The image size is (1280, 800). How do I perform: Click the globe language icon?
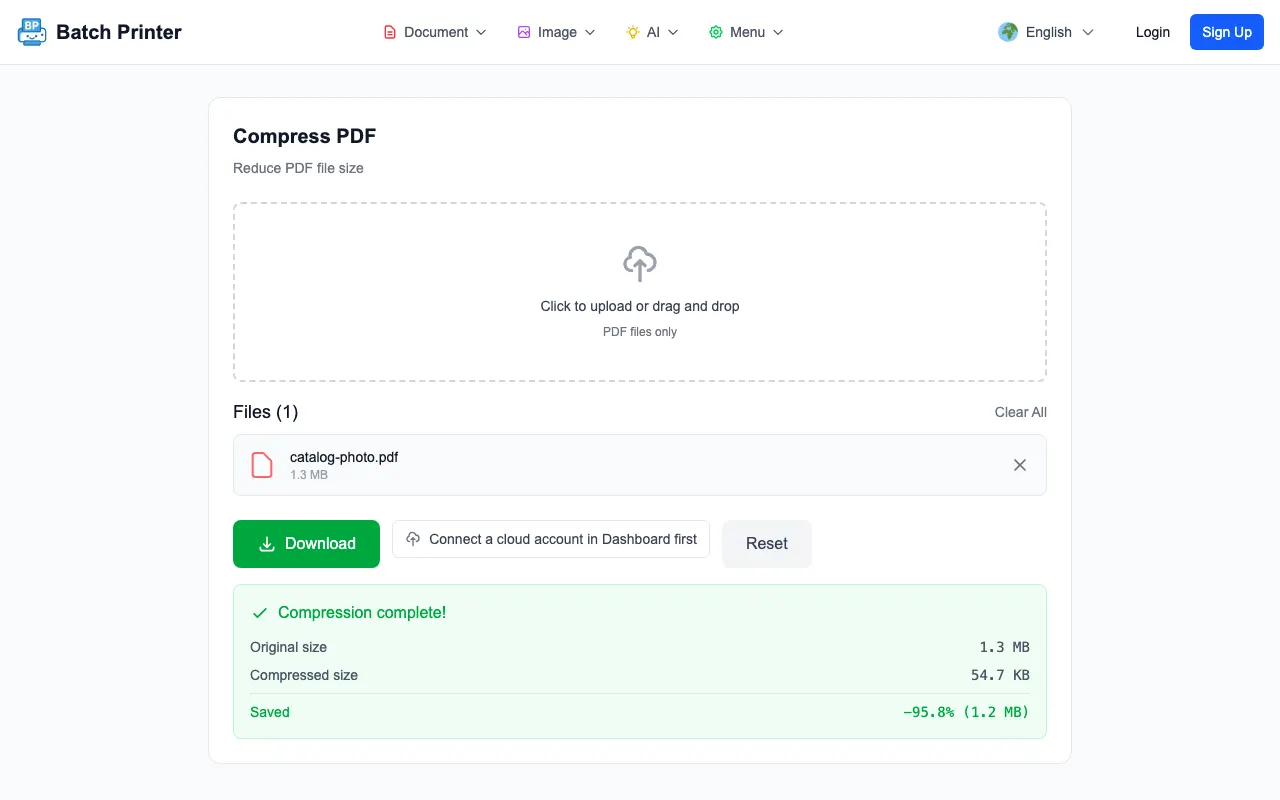pos(1008,32)
